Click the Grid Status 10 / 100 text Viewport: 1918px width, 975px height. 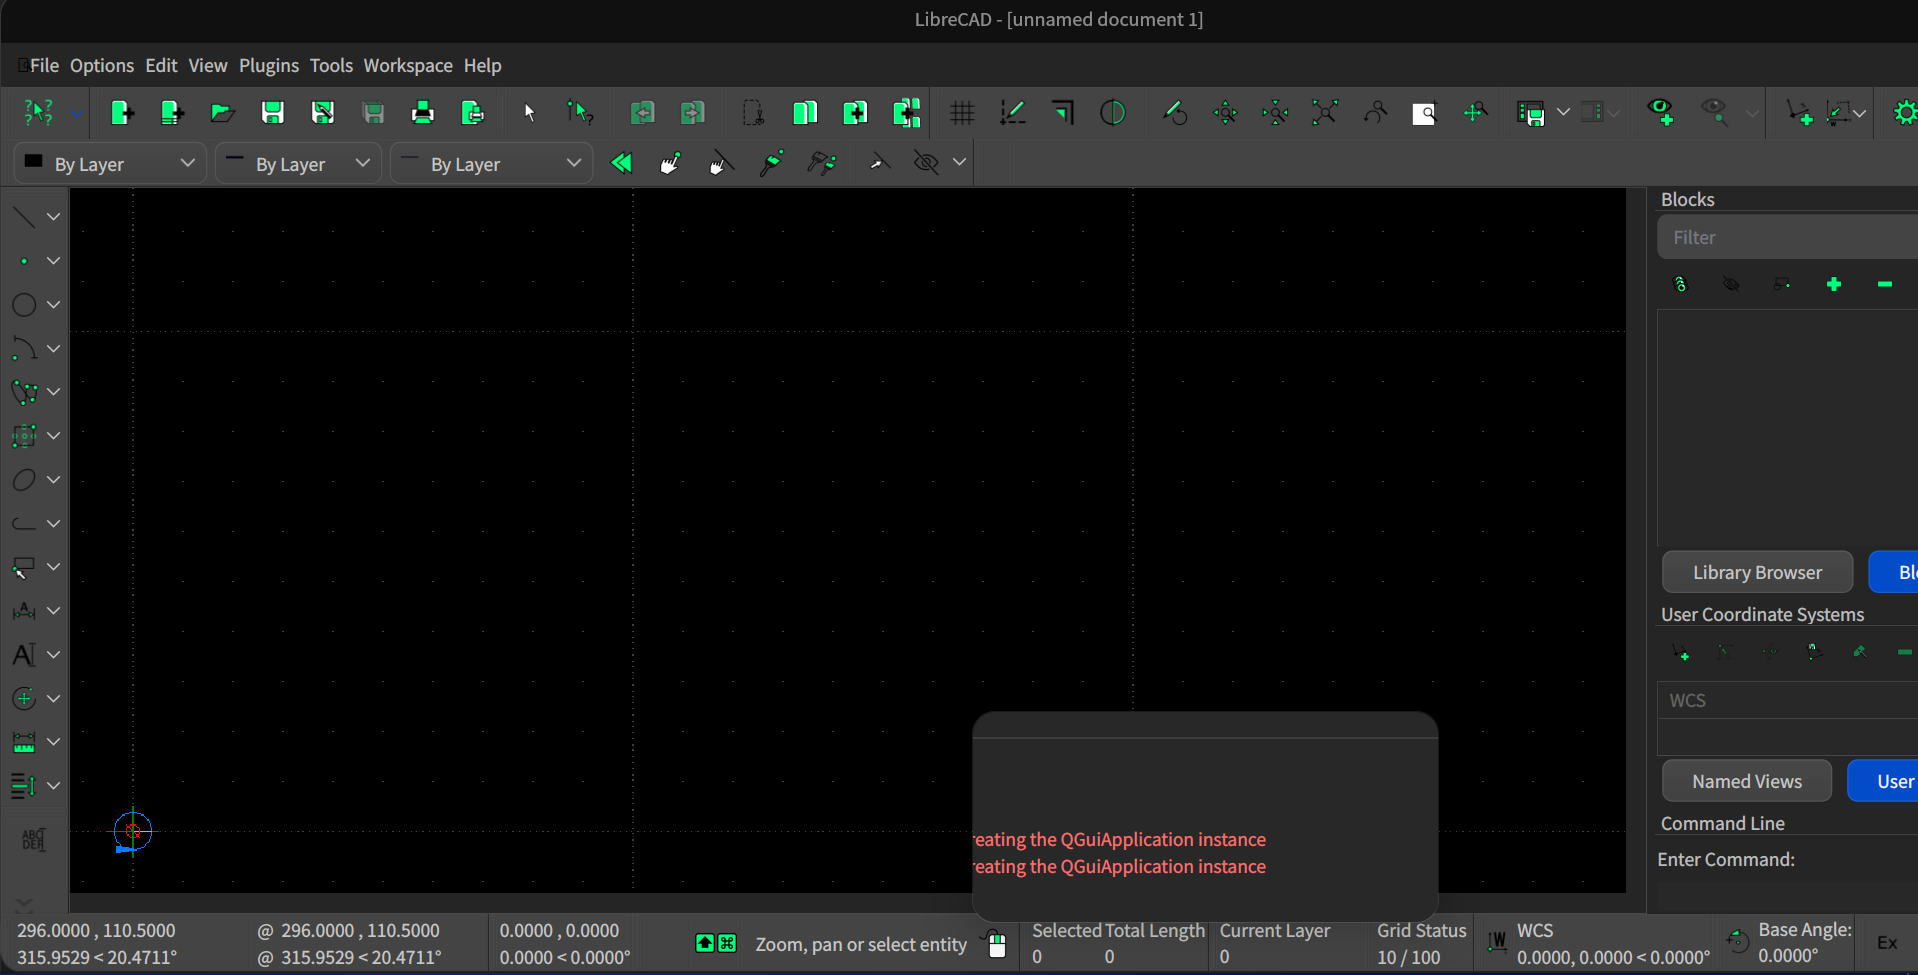click(x=1408, y=957)
